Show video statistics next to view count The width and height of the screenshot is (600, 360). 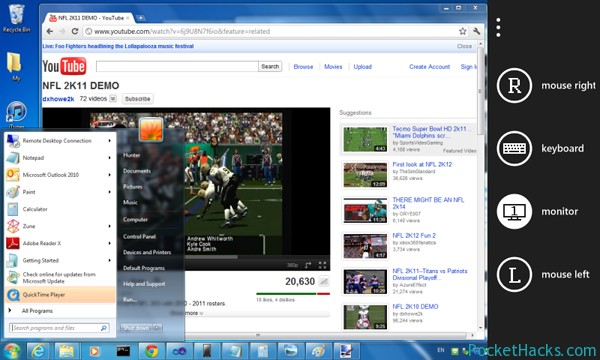click(x=324, y=282)
